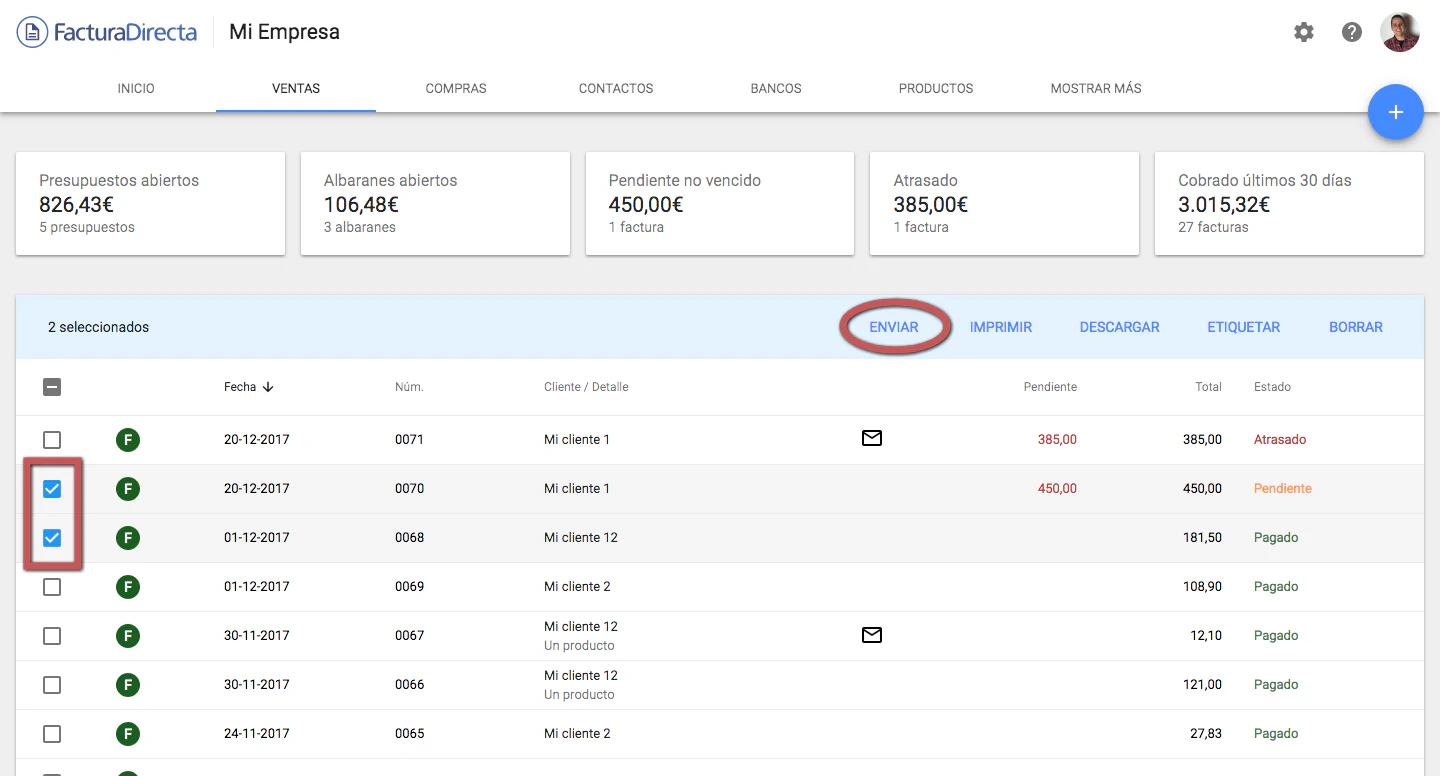Click BORRAR to delete selected invoices
1440x776 pixels.
(1356, 327)
